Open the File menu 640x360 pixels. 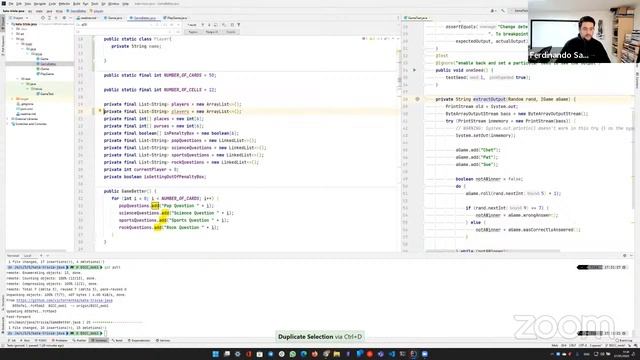[x=11, y=4]
